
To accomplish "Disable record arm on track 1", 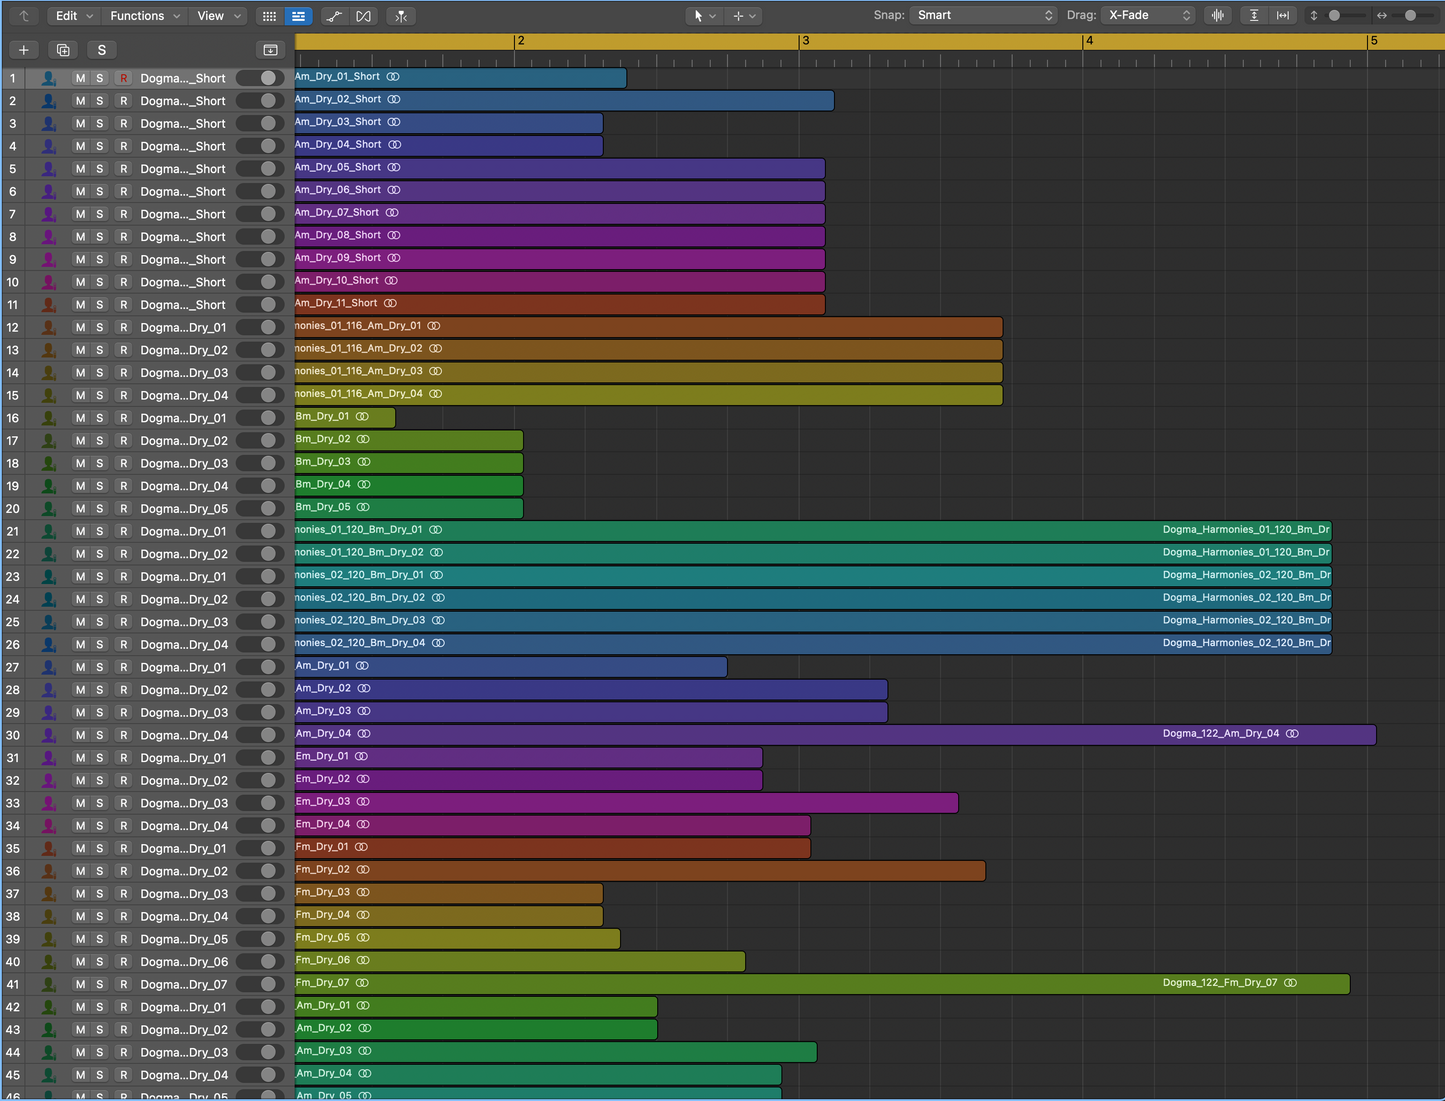I will pyautogui.click(x=123, y=77).
